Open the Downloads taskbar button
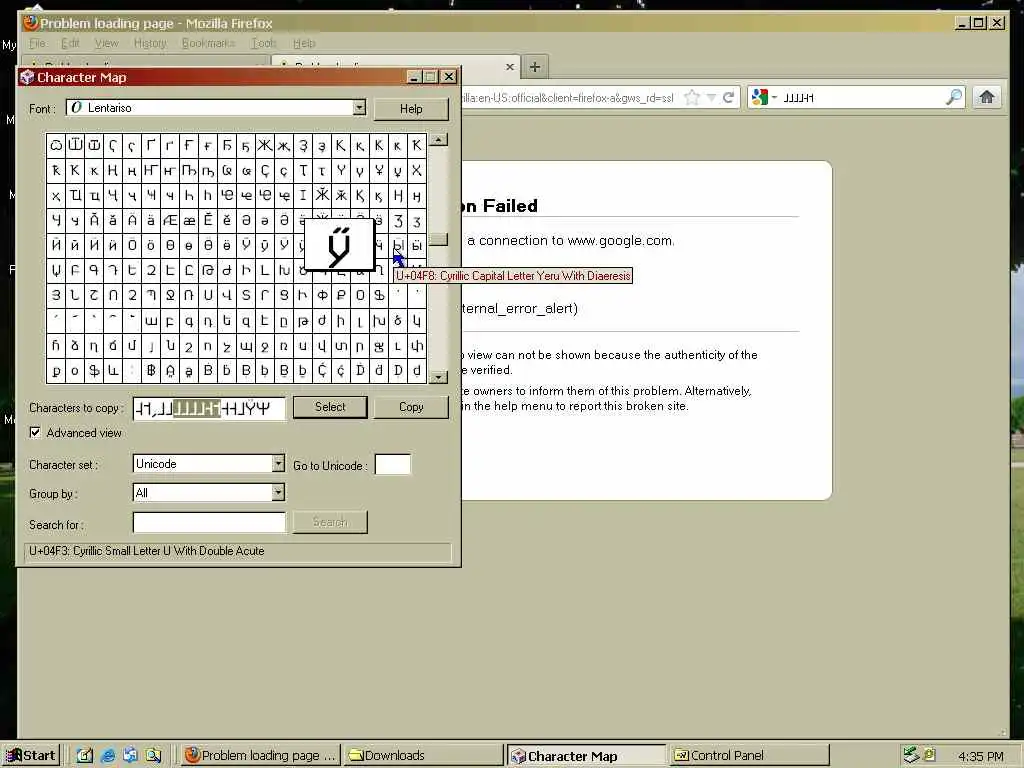1024x768 pixels. pyautogui.click(x=423, y=756)
